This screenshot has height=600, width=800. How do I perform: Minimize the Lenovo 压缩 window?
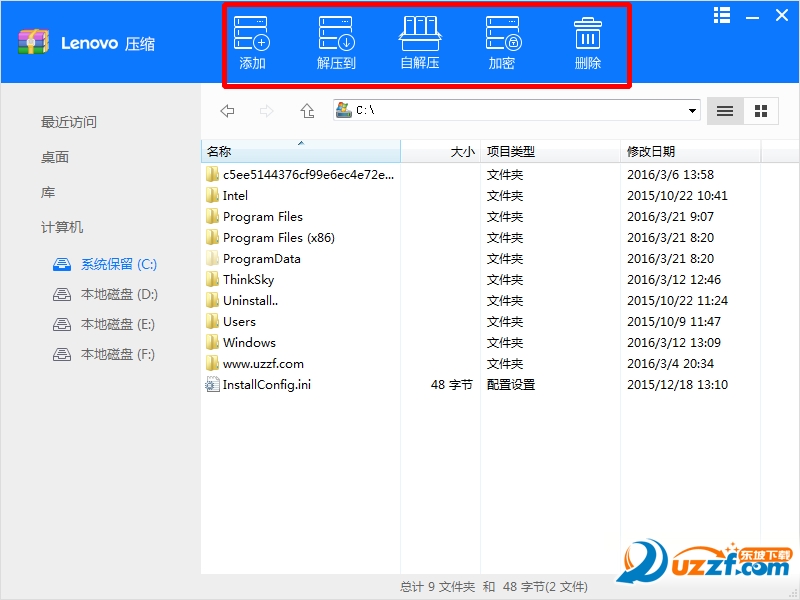752,17
